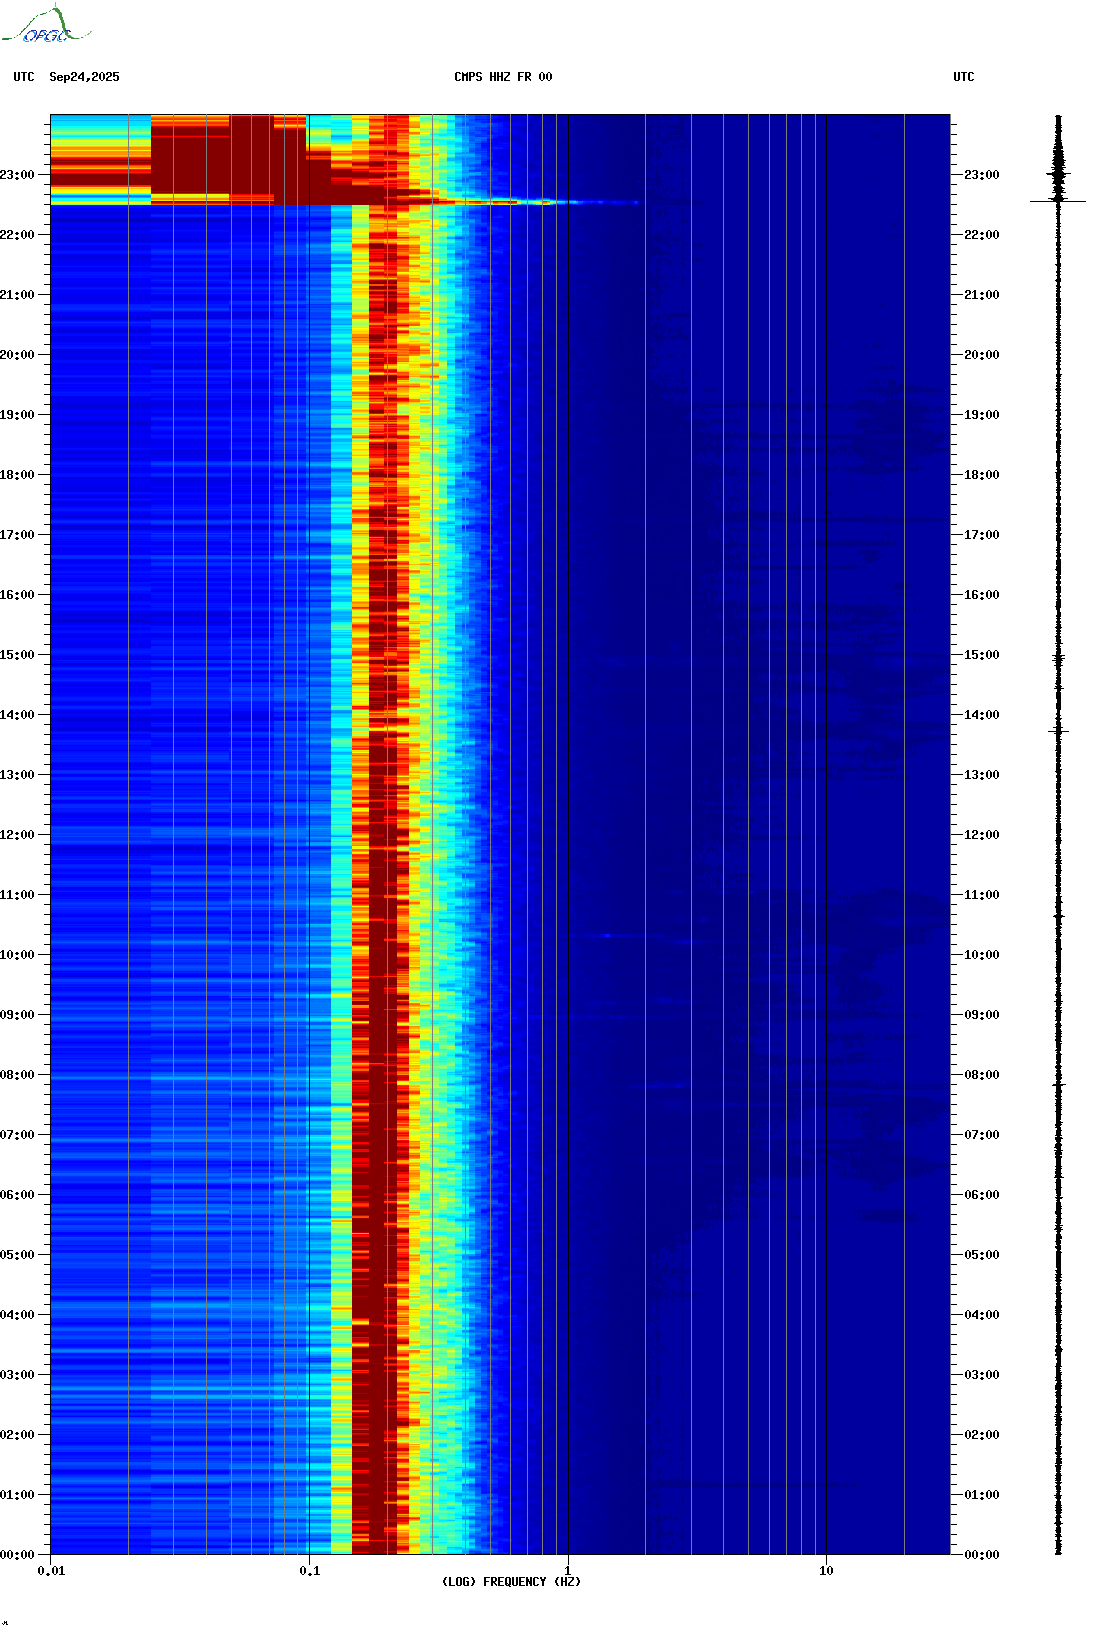Click the left-axis 14:00 time label
Viewport: 1102px width, 1634px height.
(x=17, y=715)
